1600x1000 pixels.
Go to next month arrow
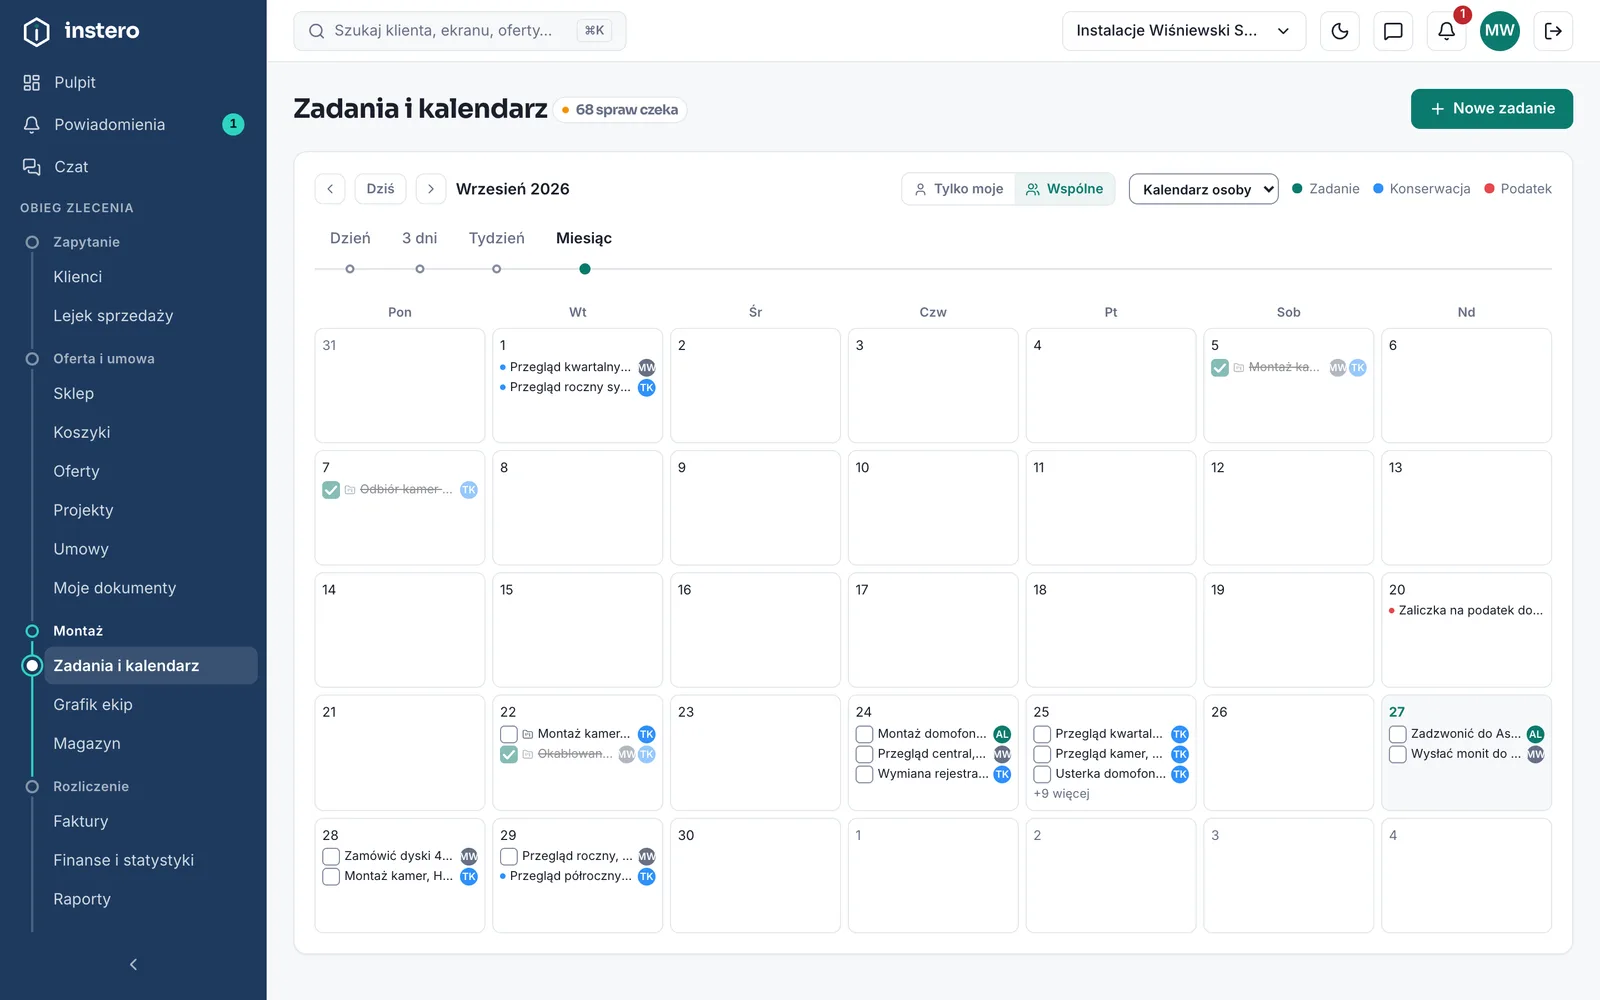pos(431,189)
